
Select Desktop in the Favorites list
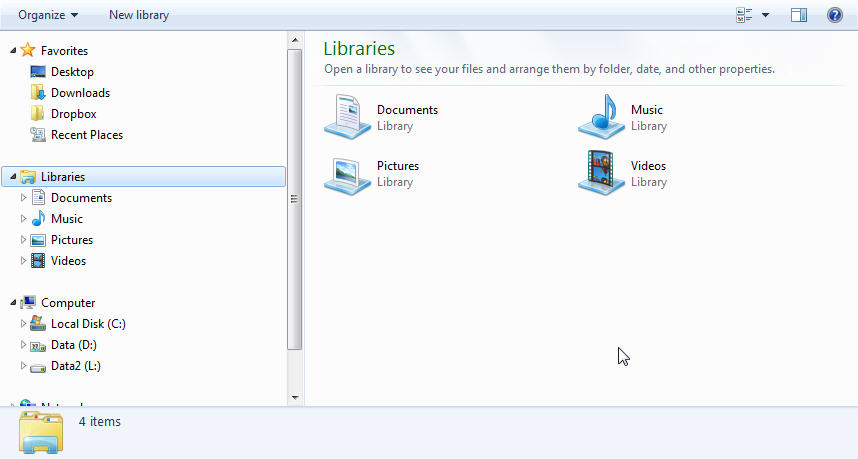72,72
